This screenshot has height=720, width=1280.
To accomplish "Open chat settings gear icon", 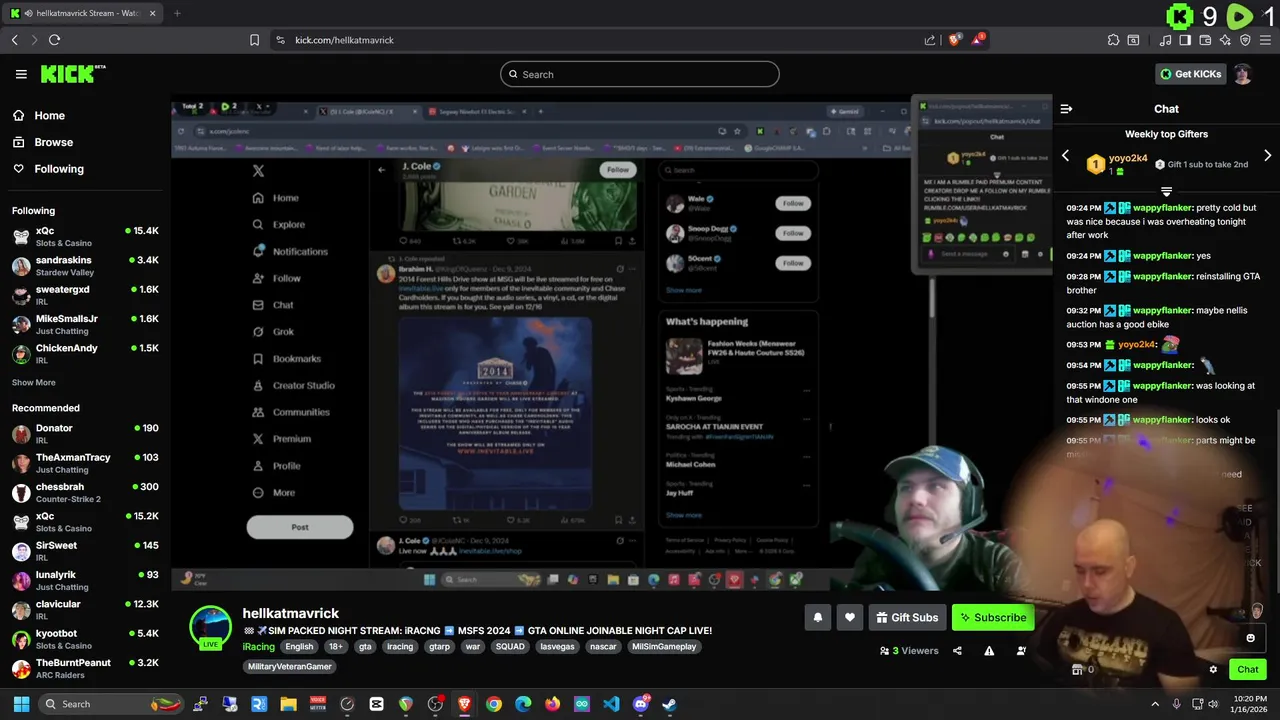I will point(1213,670).
